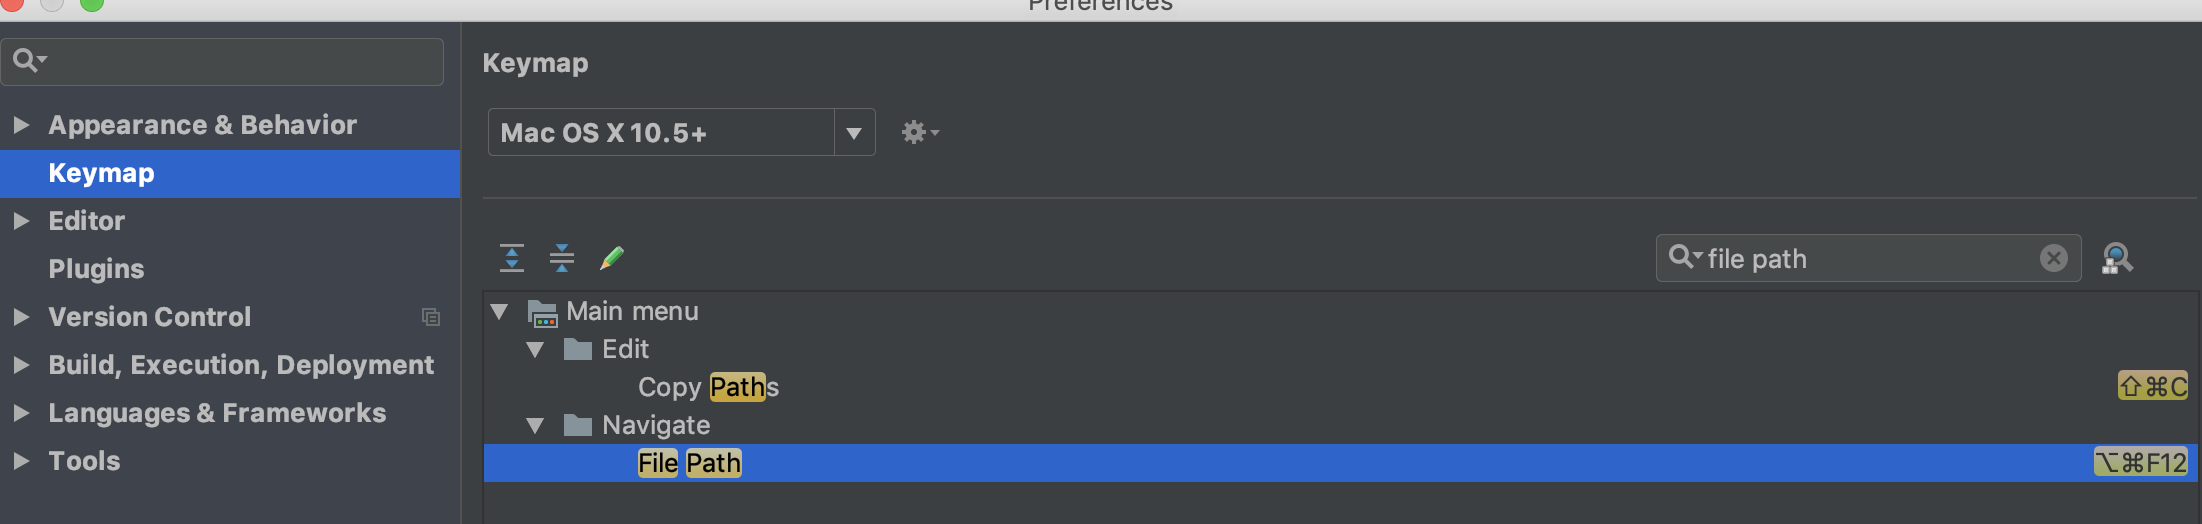
Task: Clear the 'file path' search text
Action: click(x=2053, y=259)
